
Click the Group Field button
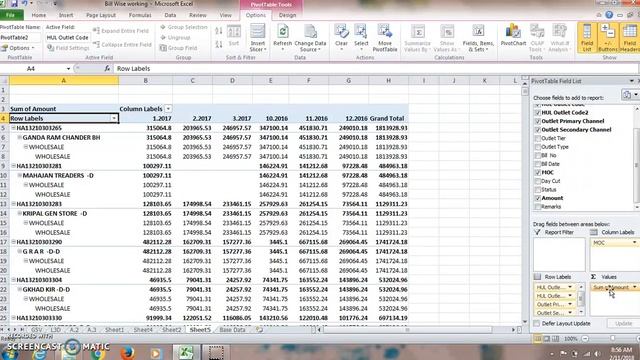(x=178, y=48)
